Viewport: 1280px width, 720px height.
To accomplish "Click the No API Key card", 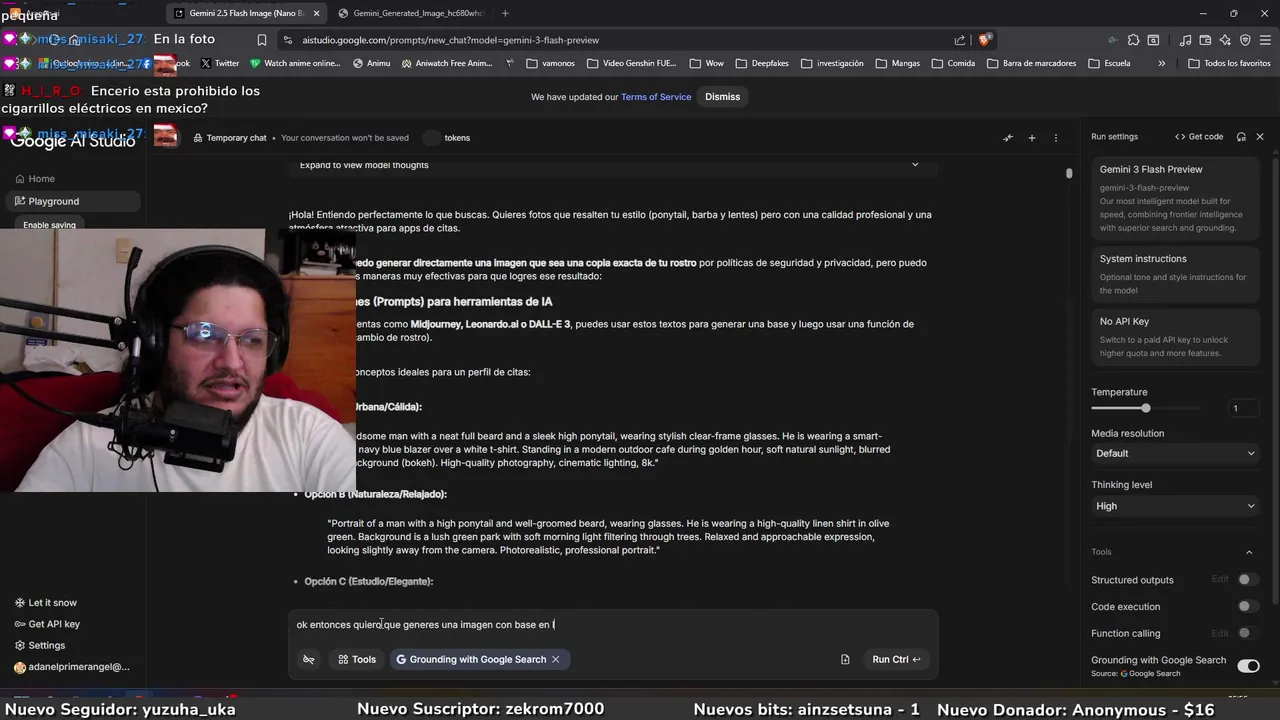I will [x=1175, y=338].
